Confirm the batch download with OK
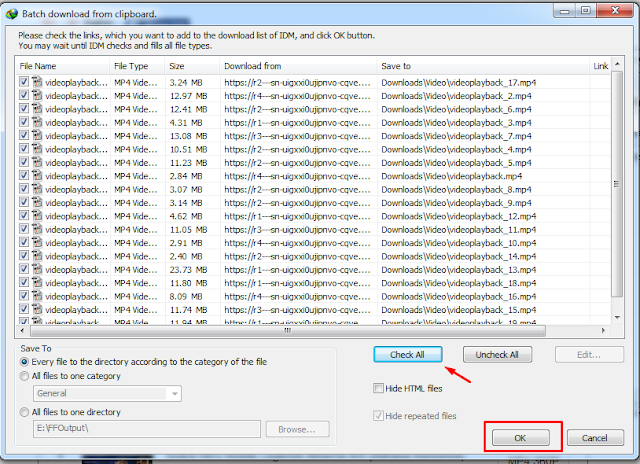Image resolution: width=640 pixels, height=464 pixels. (519, 438)
